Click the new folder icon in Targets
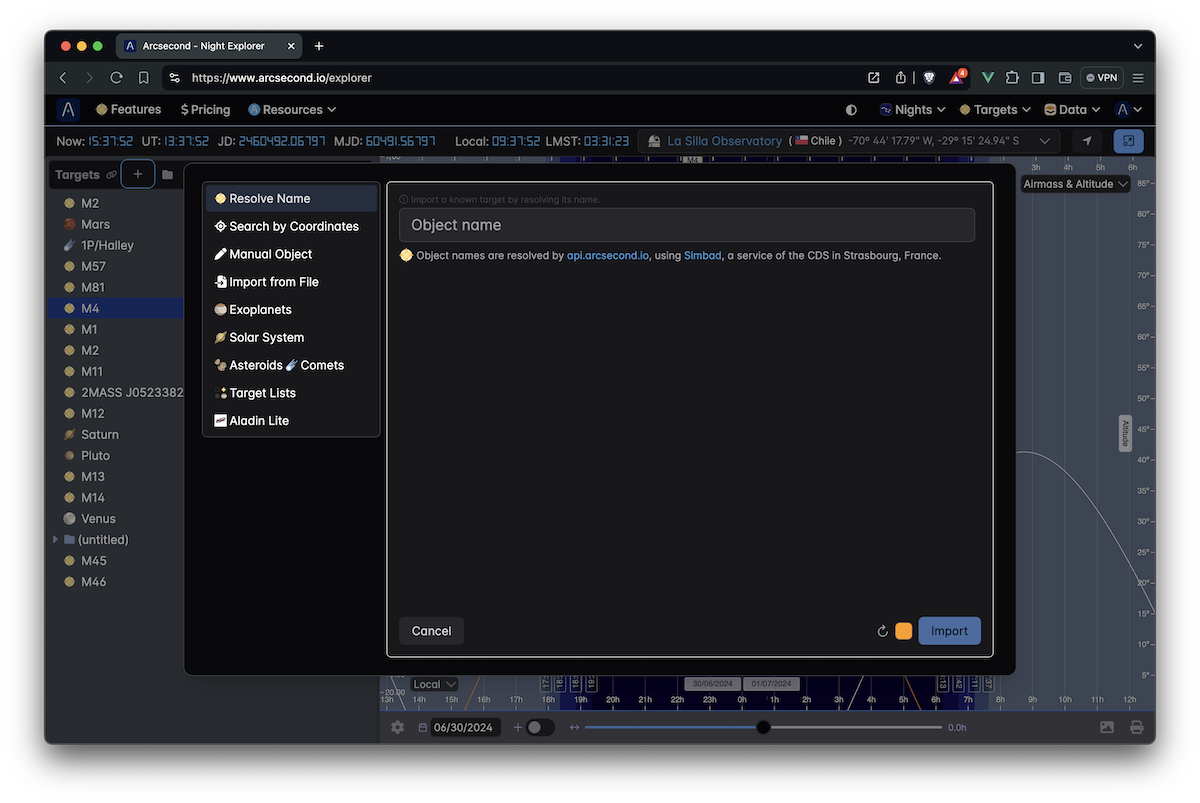The image size is (1200, 803). (167, 175)
